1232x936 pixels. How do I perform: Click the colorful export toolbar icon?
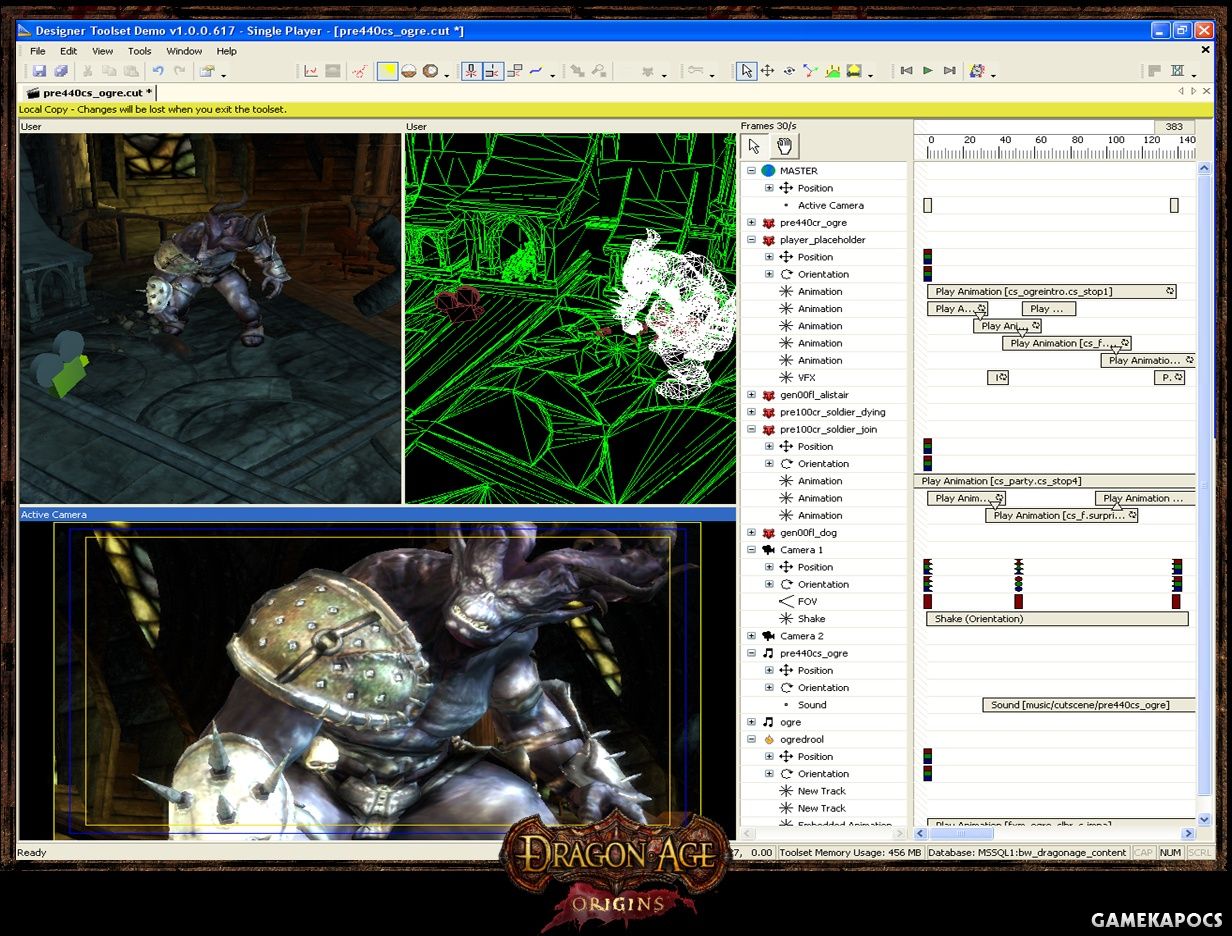[x=977, y=71]
